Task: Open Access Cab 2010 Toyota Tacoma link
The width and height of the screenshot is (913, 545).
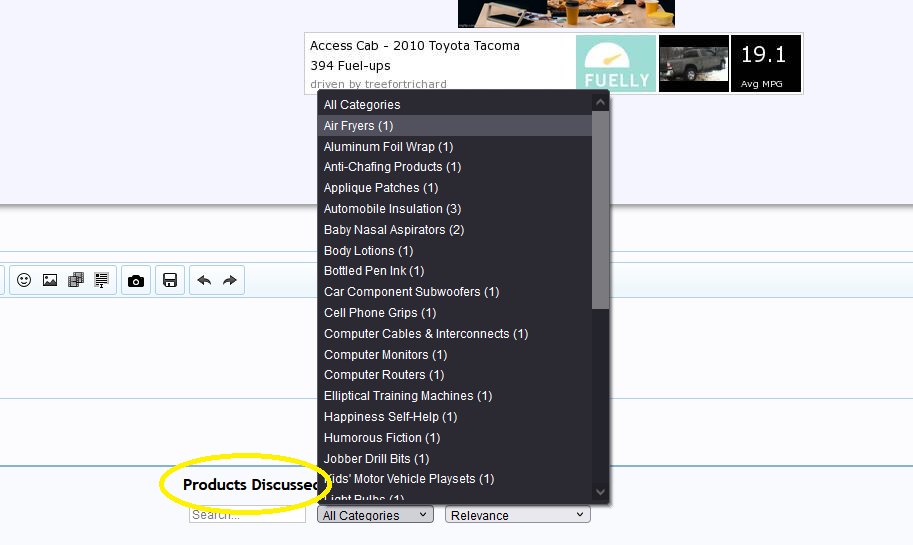Action: tap(415, 45)
